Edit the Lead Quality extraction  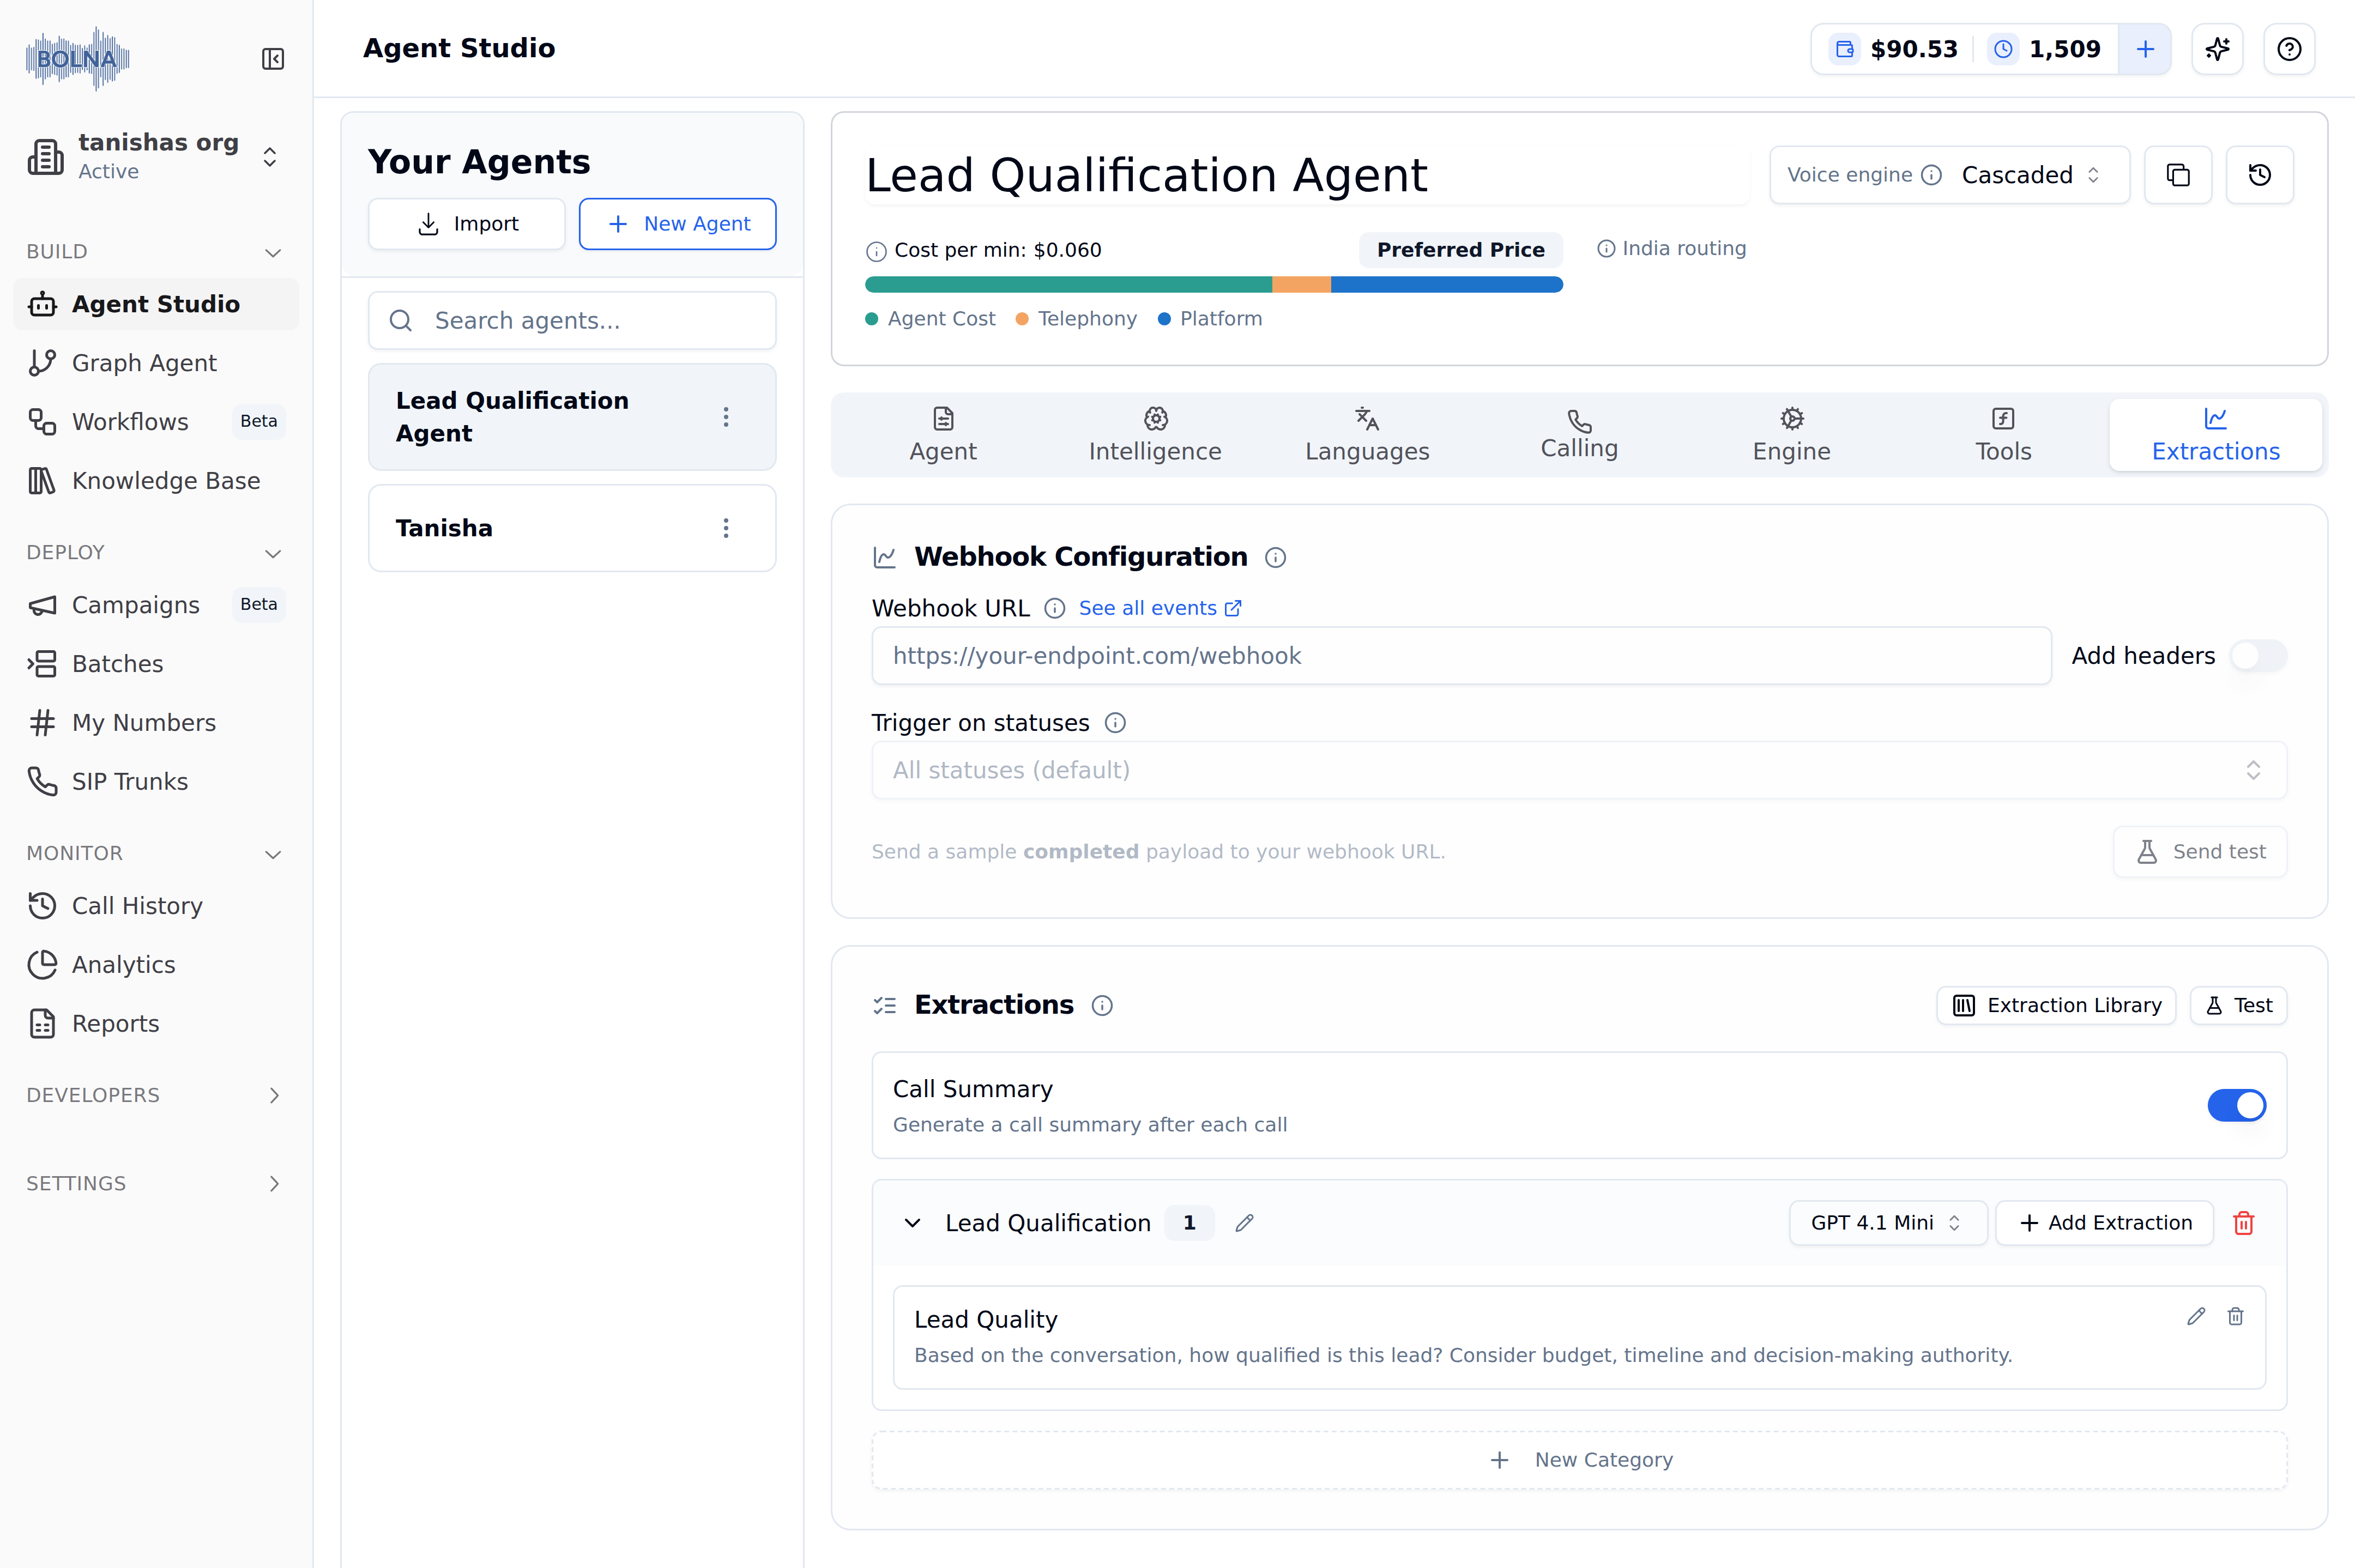click(2196, 1317)
